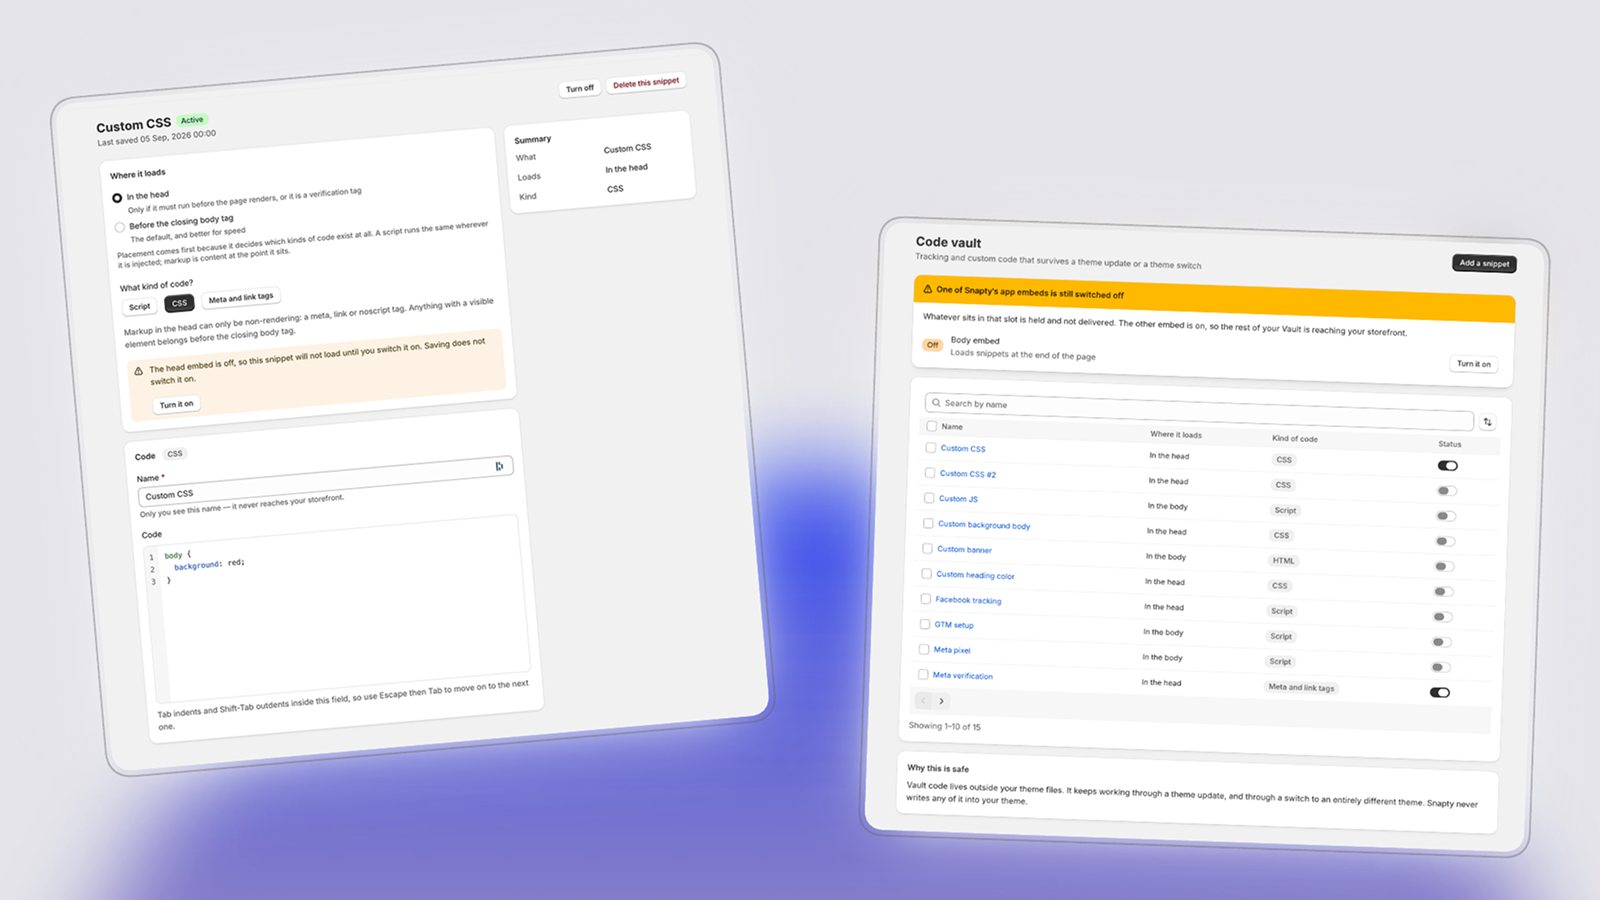Click the warning icon in yellow banner
1600x900 pixels.
pyautogui.click(x=927, y=289)
